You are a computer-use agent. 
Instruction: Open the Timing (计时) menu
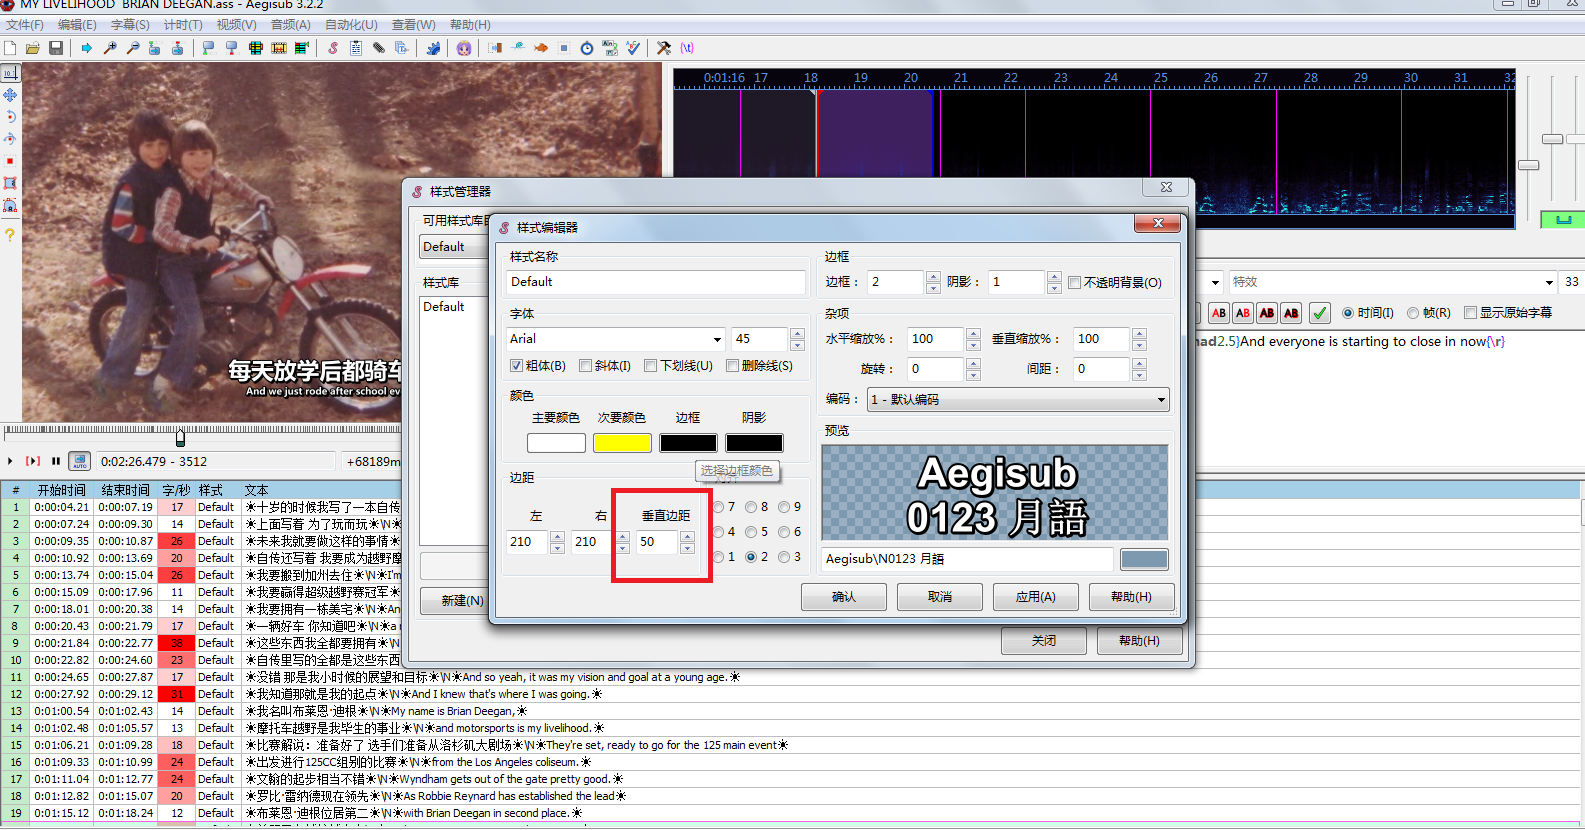pyautogui.click(x=183, y=25)
